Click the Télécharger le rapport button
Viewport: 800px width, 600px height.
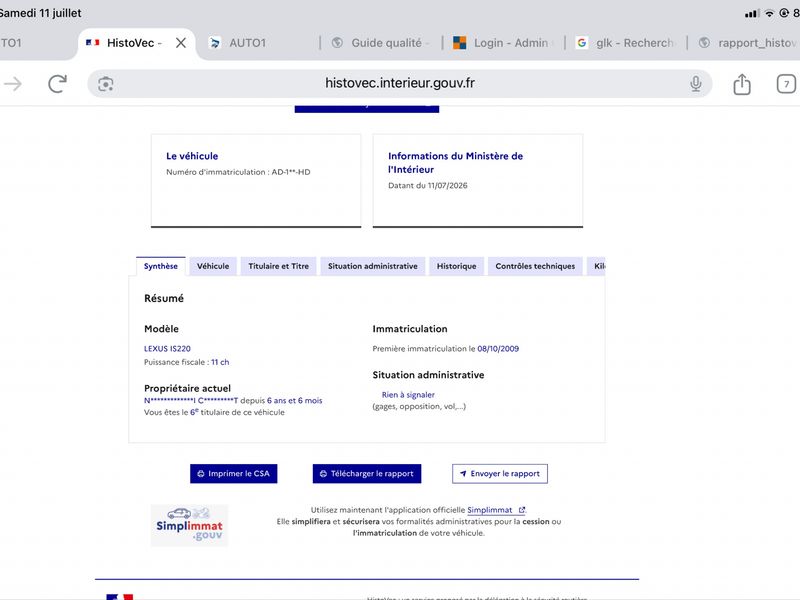pyautogui.click(x=367, y=473)
